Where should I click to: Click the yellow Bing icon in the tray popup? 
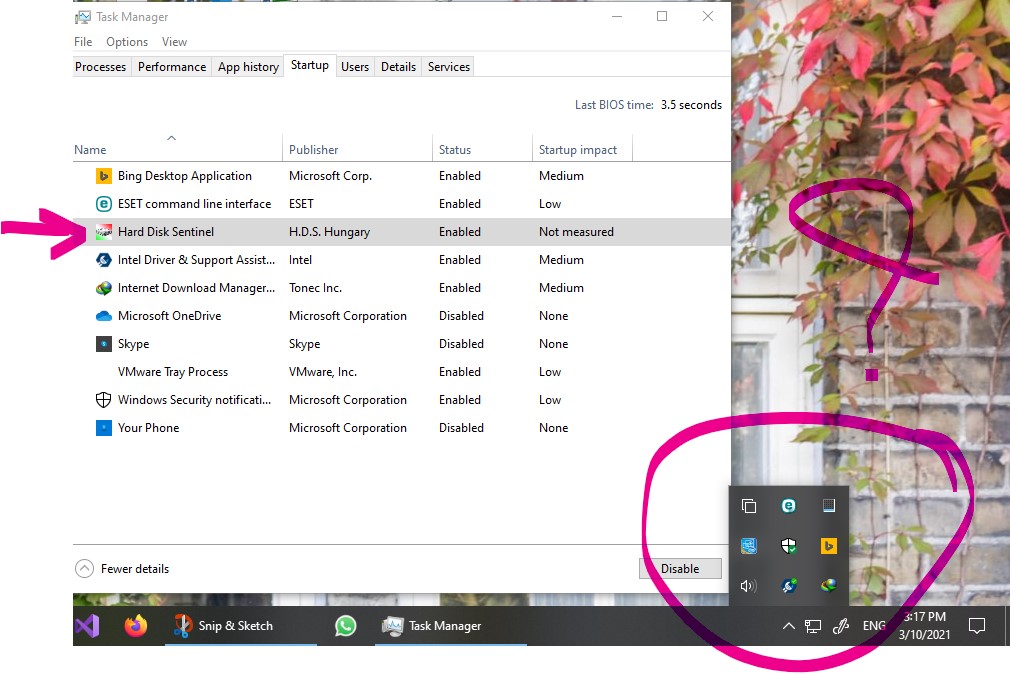pos(828,546)
